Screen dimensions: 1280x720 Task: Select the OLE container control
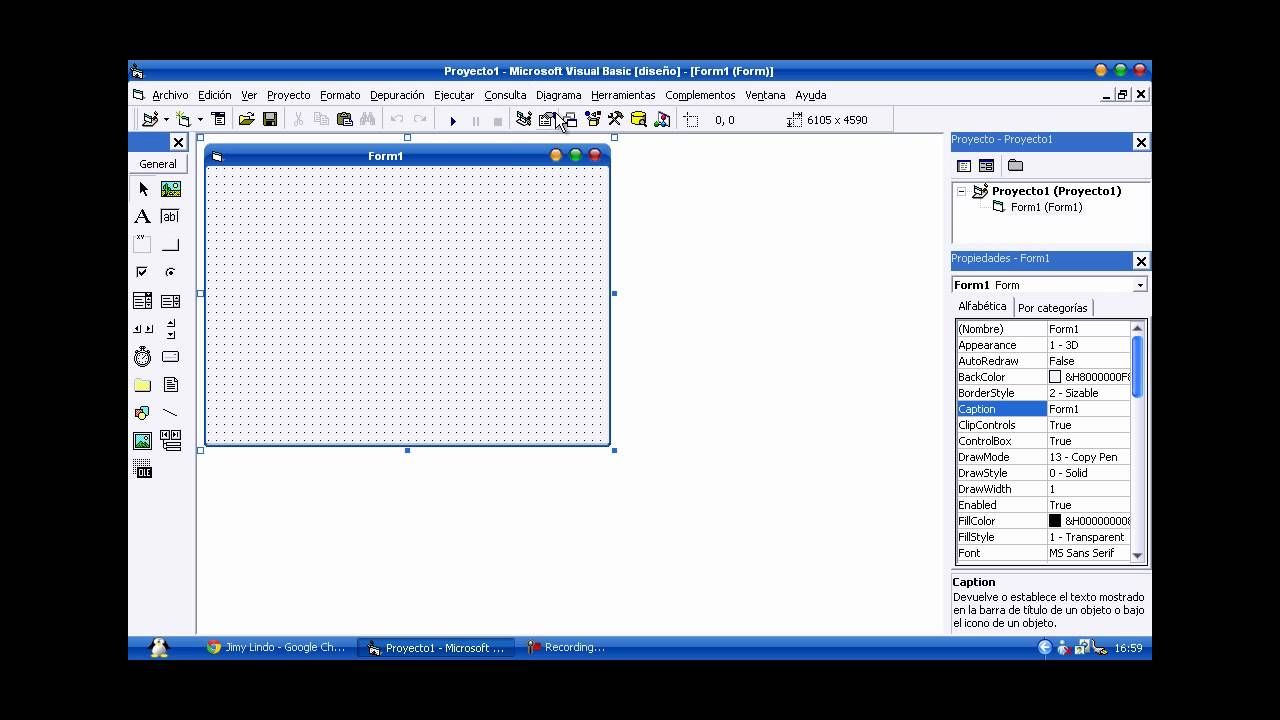coord(142,468)
